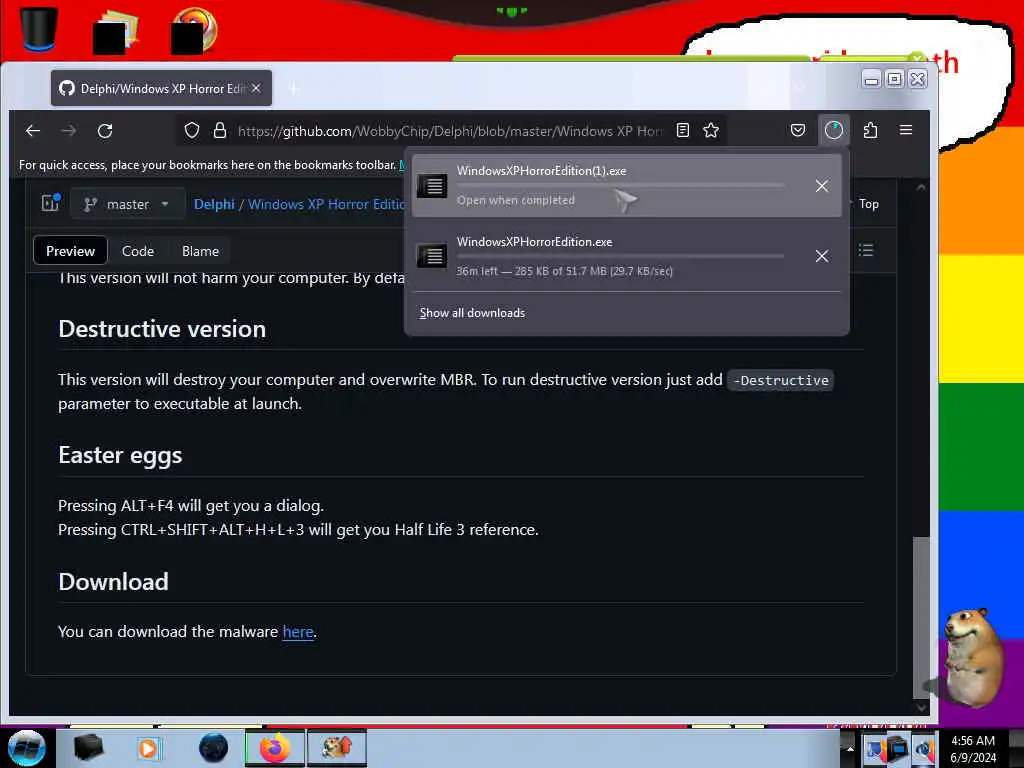The width and height of the screenshot is (1024, 768).
Task: Click the site security padlock icon
Action: 220,131
